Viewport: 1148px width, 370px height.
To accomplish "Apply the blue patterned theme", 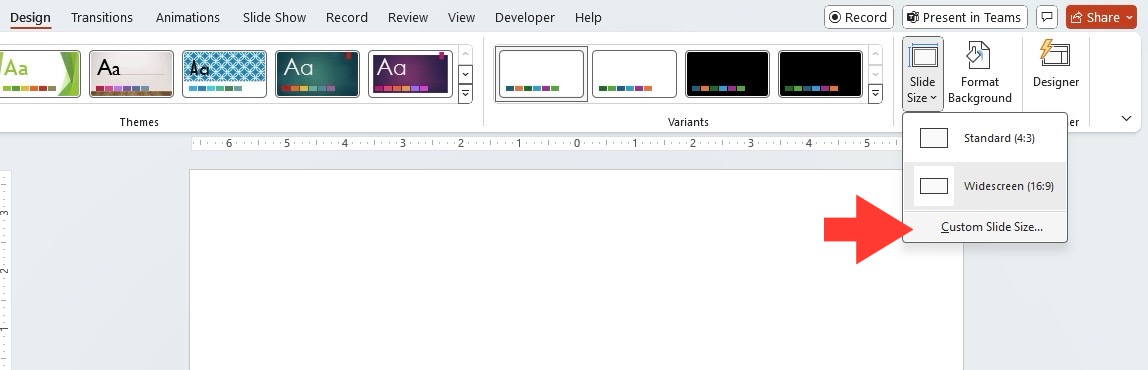I will [224, 74].
